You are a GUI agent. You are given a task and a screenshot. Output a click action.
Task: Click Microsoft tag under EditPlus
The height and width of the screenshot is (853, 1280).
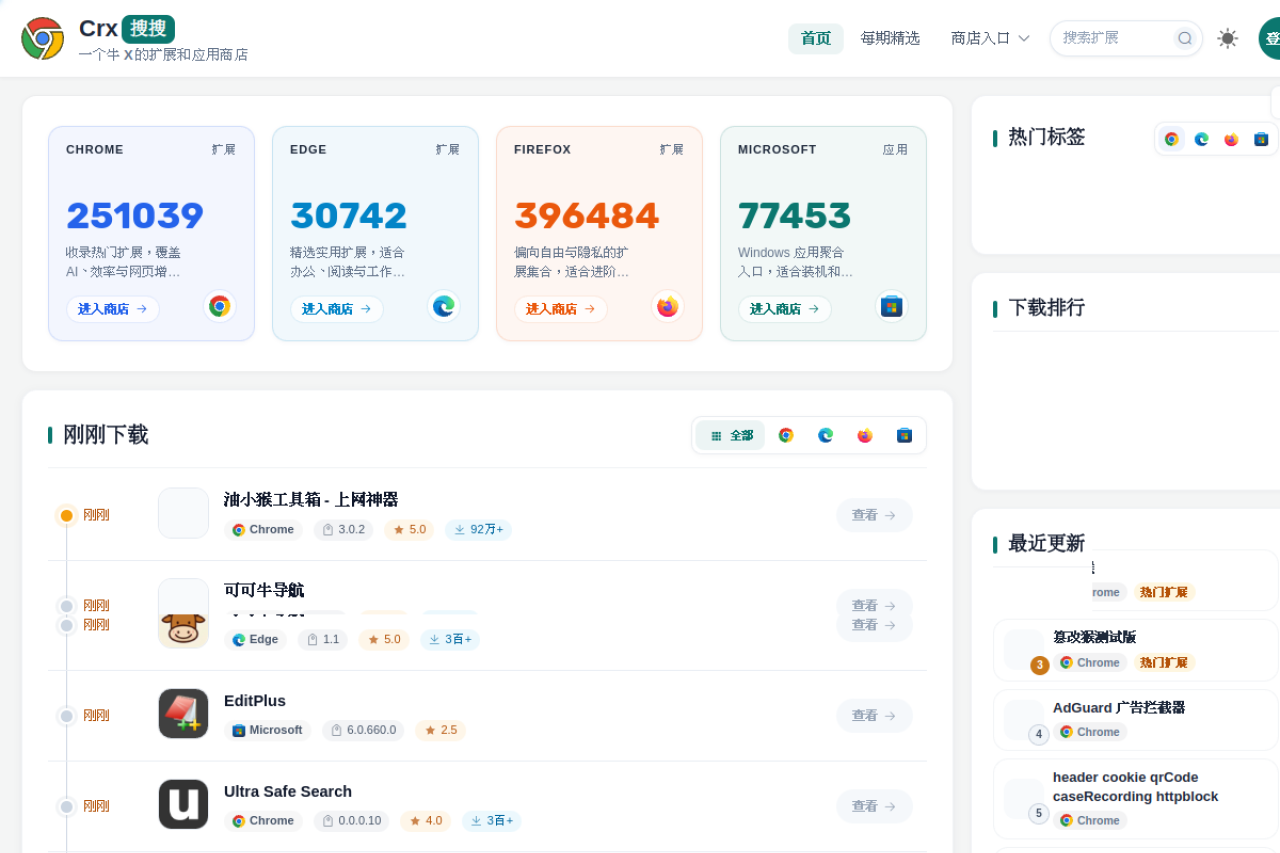pos(267,731)
